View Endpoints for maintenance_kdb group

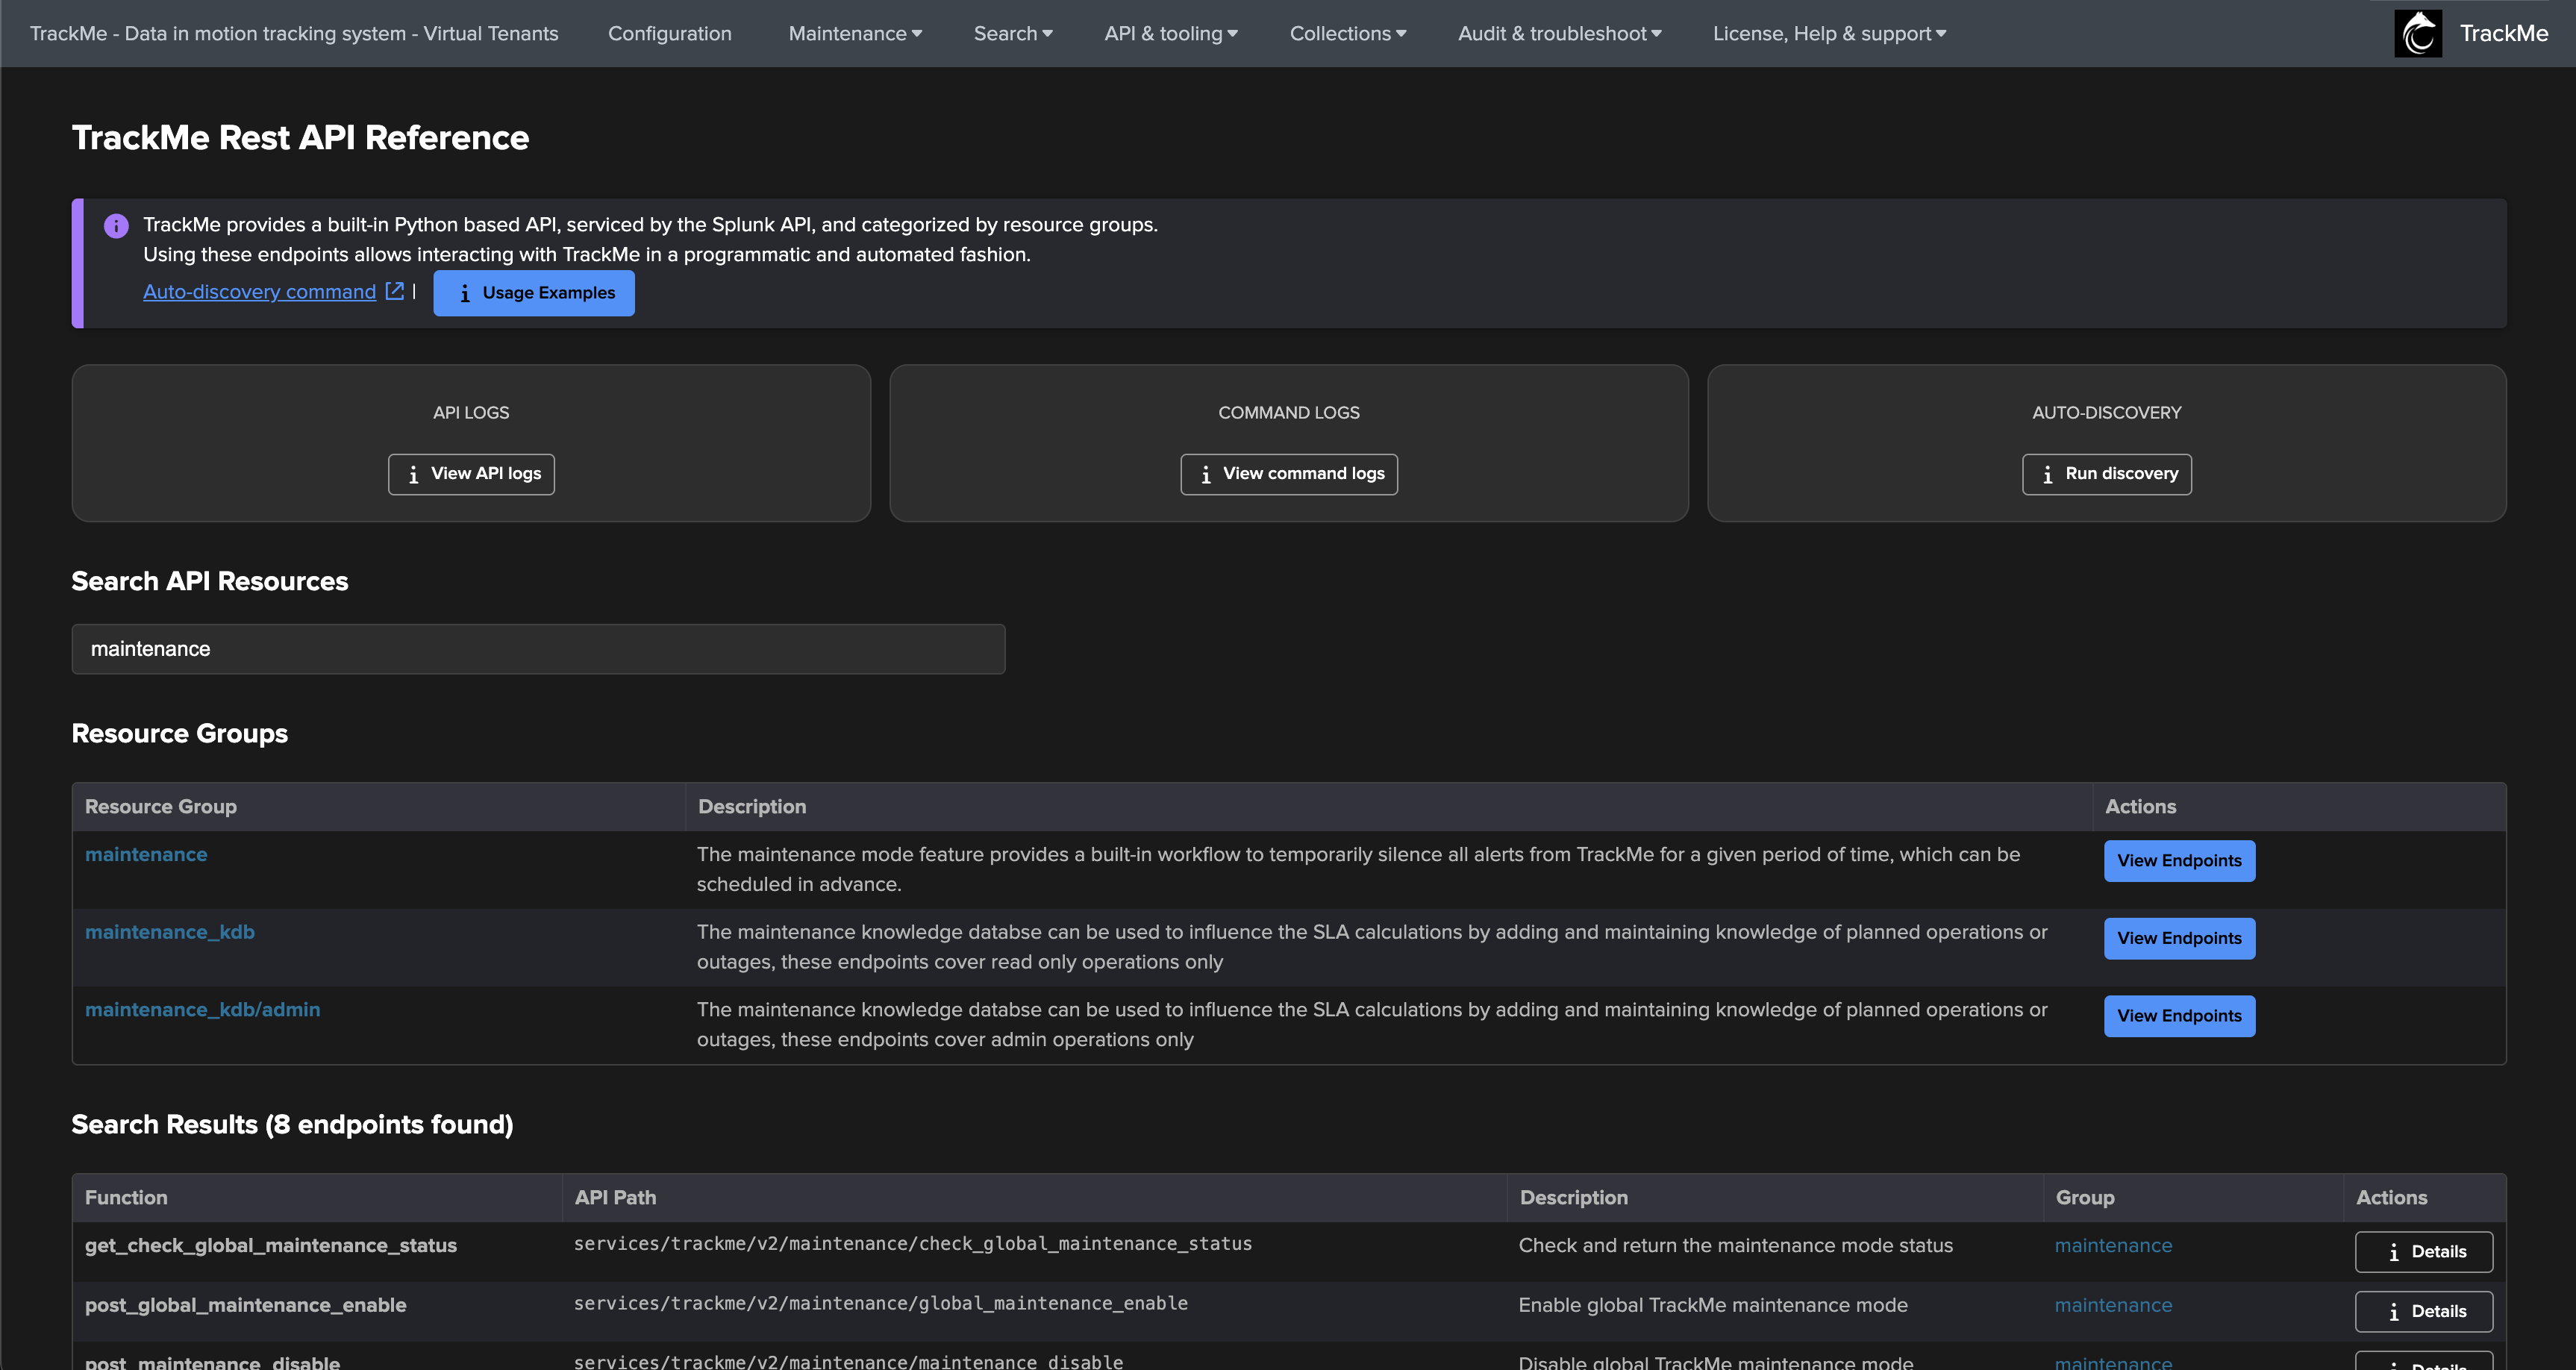[2178, 938]
